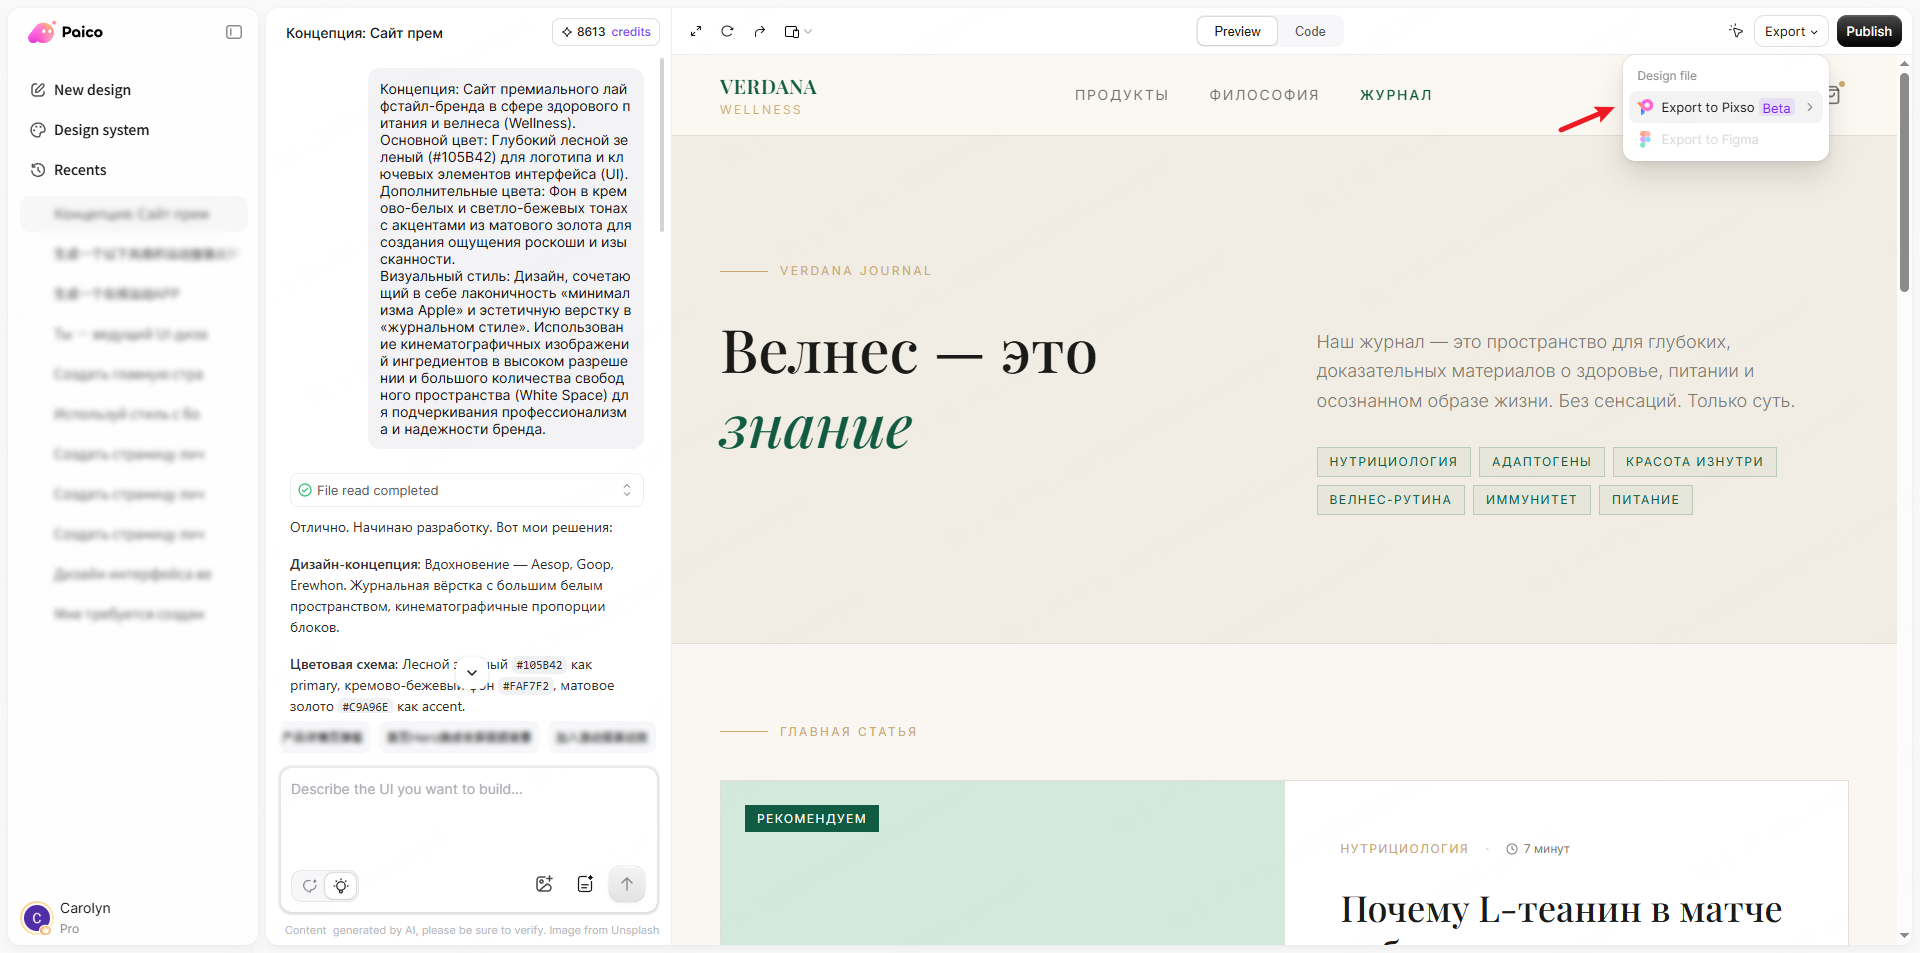Select the КРАСОТА ИЗНУТРИ topic tag
This screenshot has height=953, width=1920.
(1694, 462)
